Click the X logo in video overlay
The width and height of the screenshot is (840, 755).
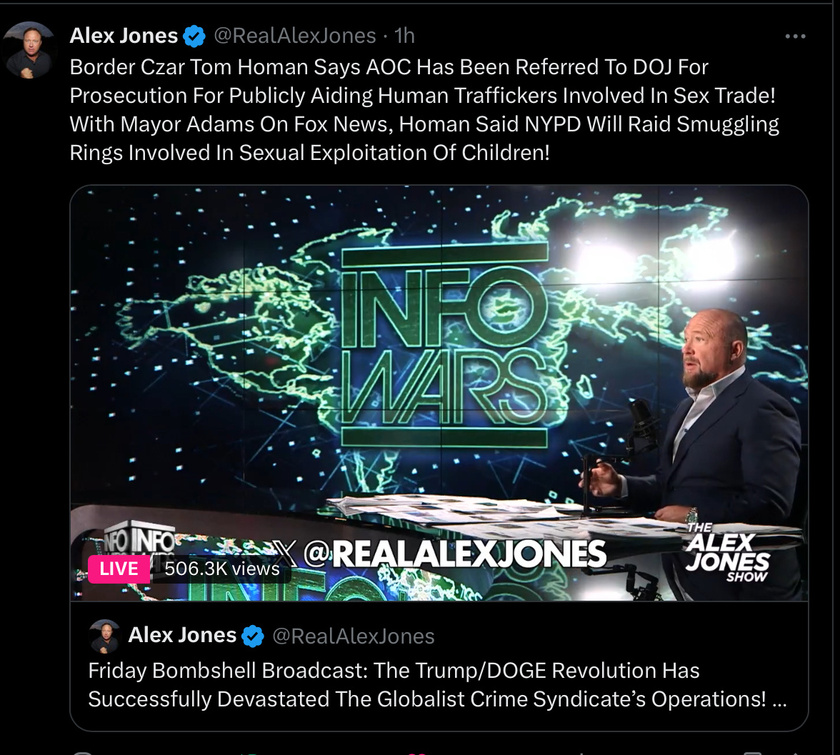click(x=283, y=554)
